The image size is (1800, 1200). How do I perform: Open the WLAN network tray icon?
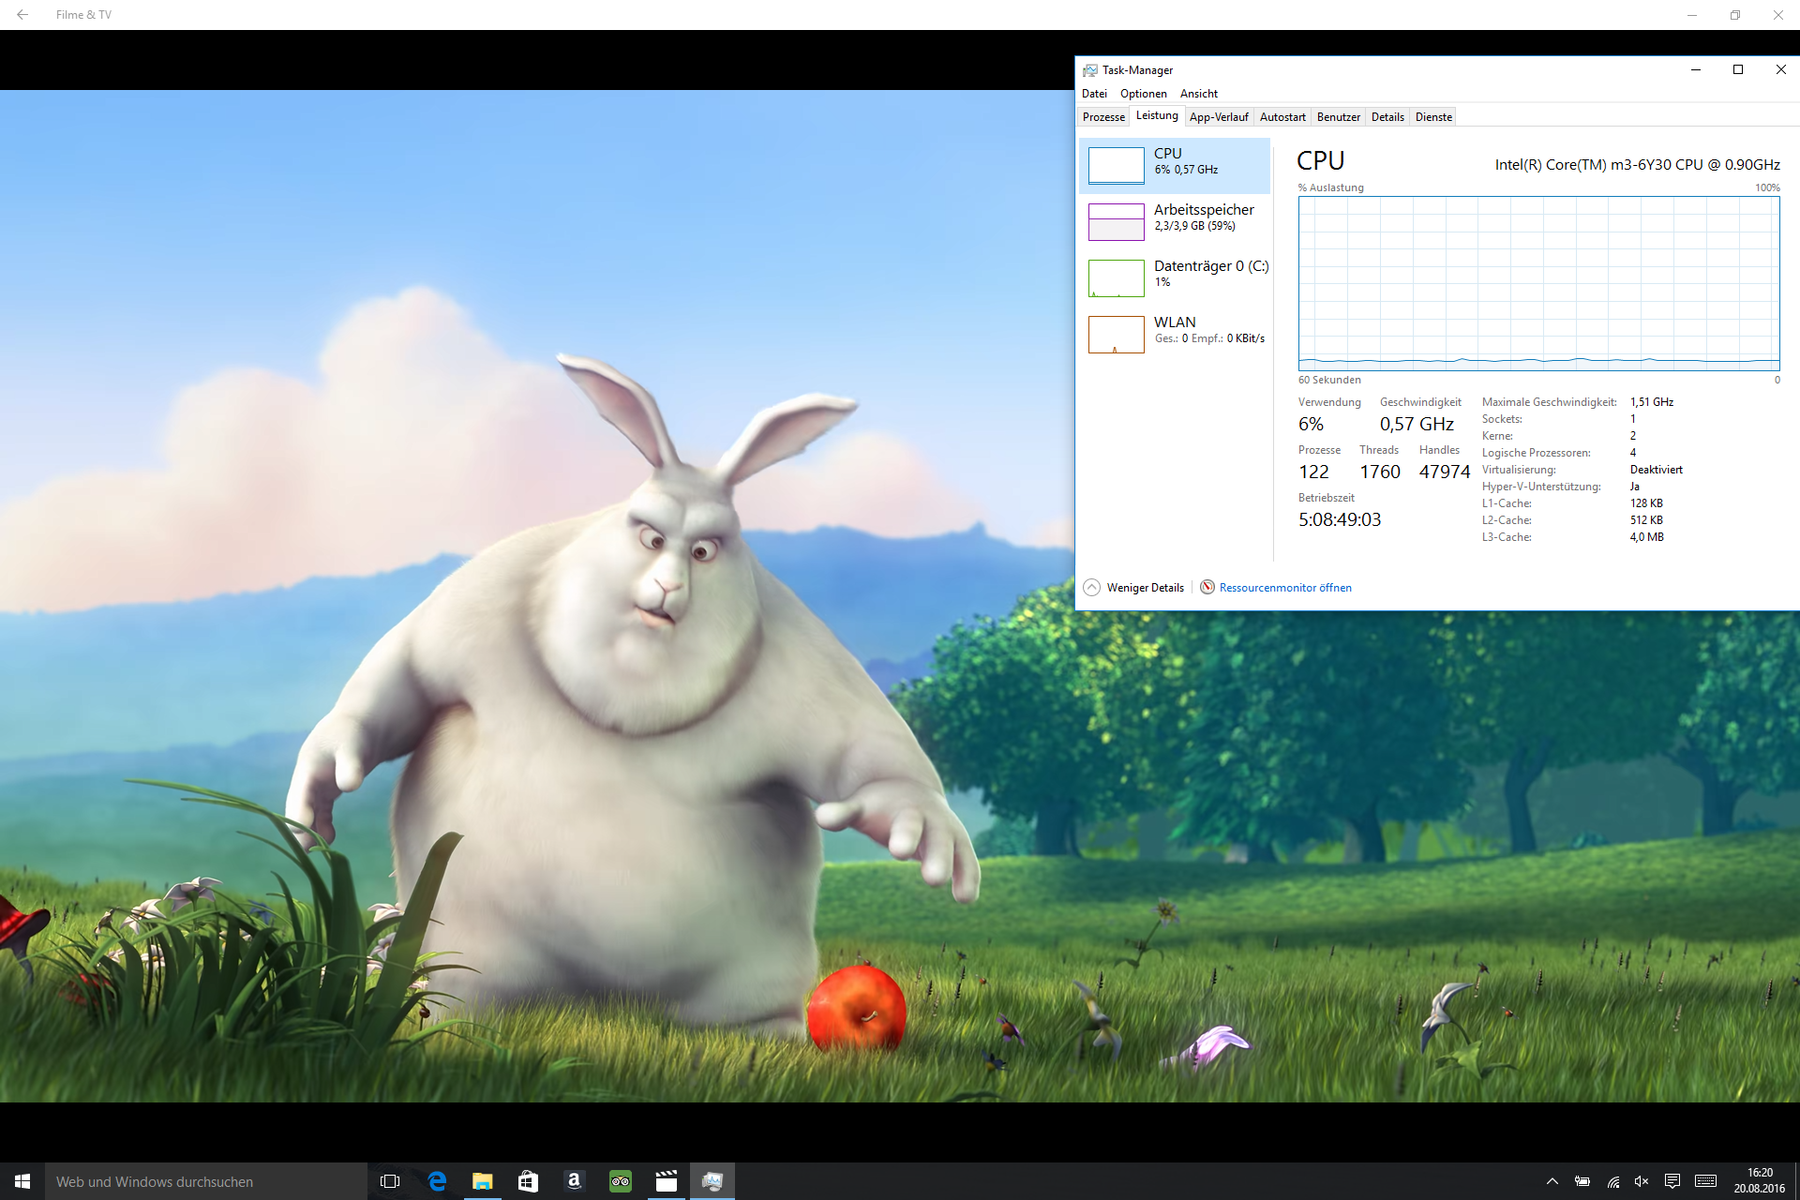[1613, 1181]
